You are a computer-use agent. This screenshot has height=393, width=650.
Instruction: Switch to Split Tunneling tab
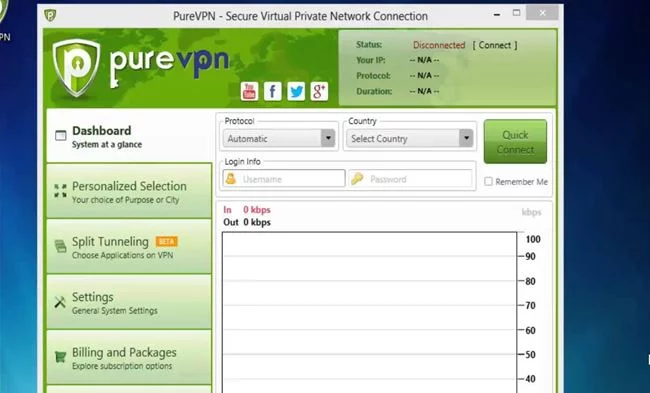click(x=129, y=246)
